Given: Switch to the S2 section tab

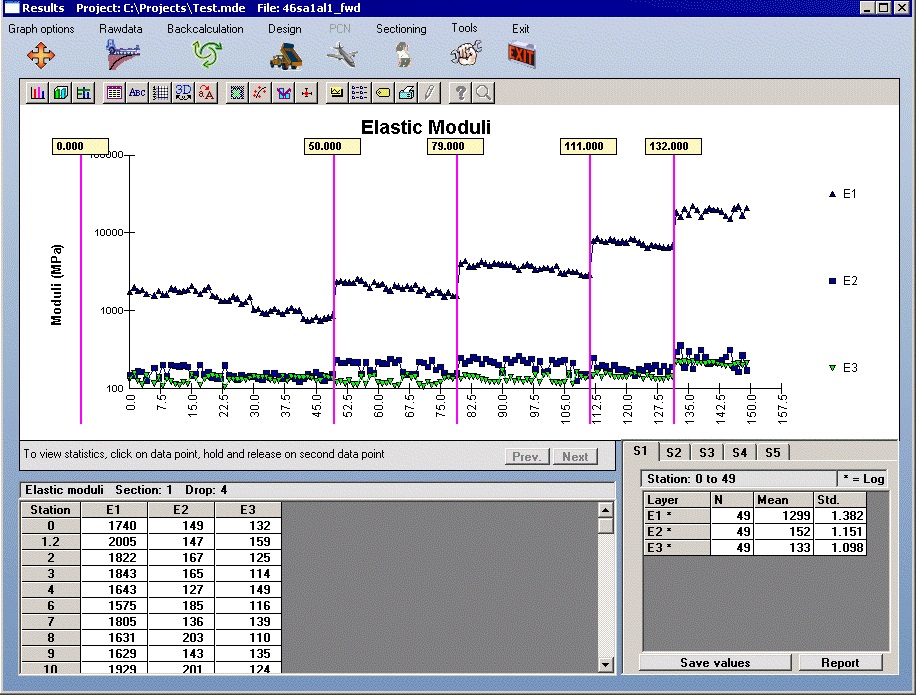Looking at the screenshot, I should point(674,453).
